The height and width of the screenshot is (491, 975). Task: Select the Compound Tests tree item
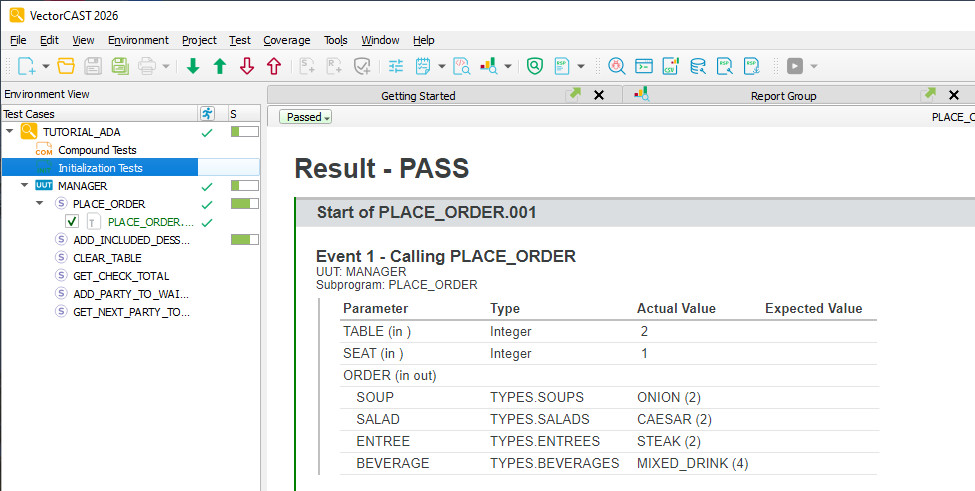click(97, 150)
